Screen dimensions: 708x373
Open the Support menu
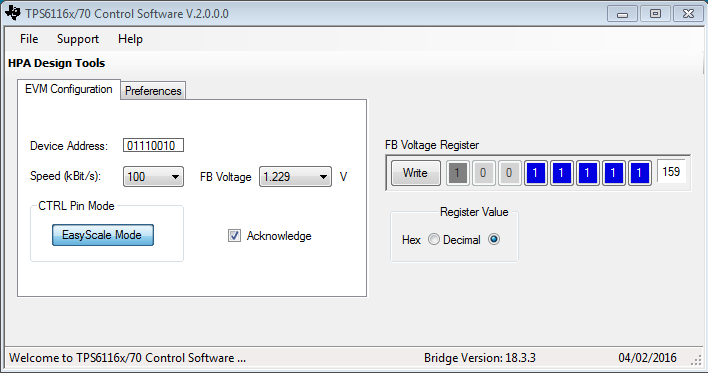pyautogui.click(x=78, y=39)
